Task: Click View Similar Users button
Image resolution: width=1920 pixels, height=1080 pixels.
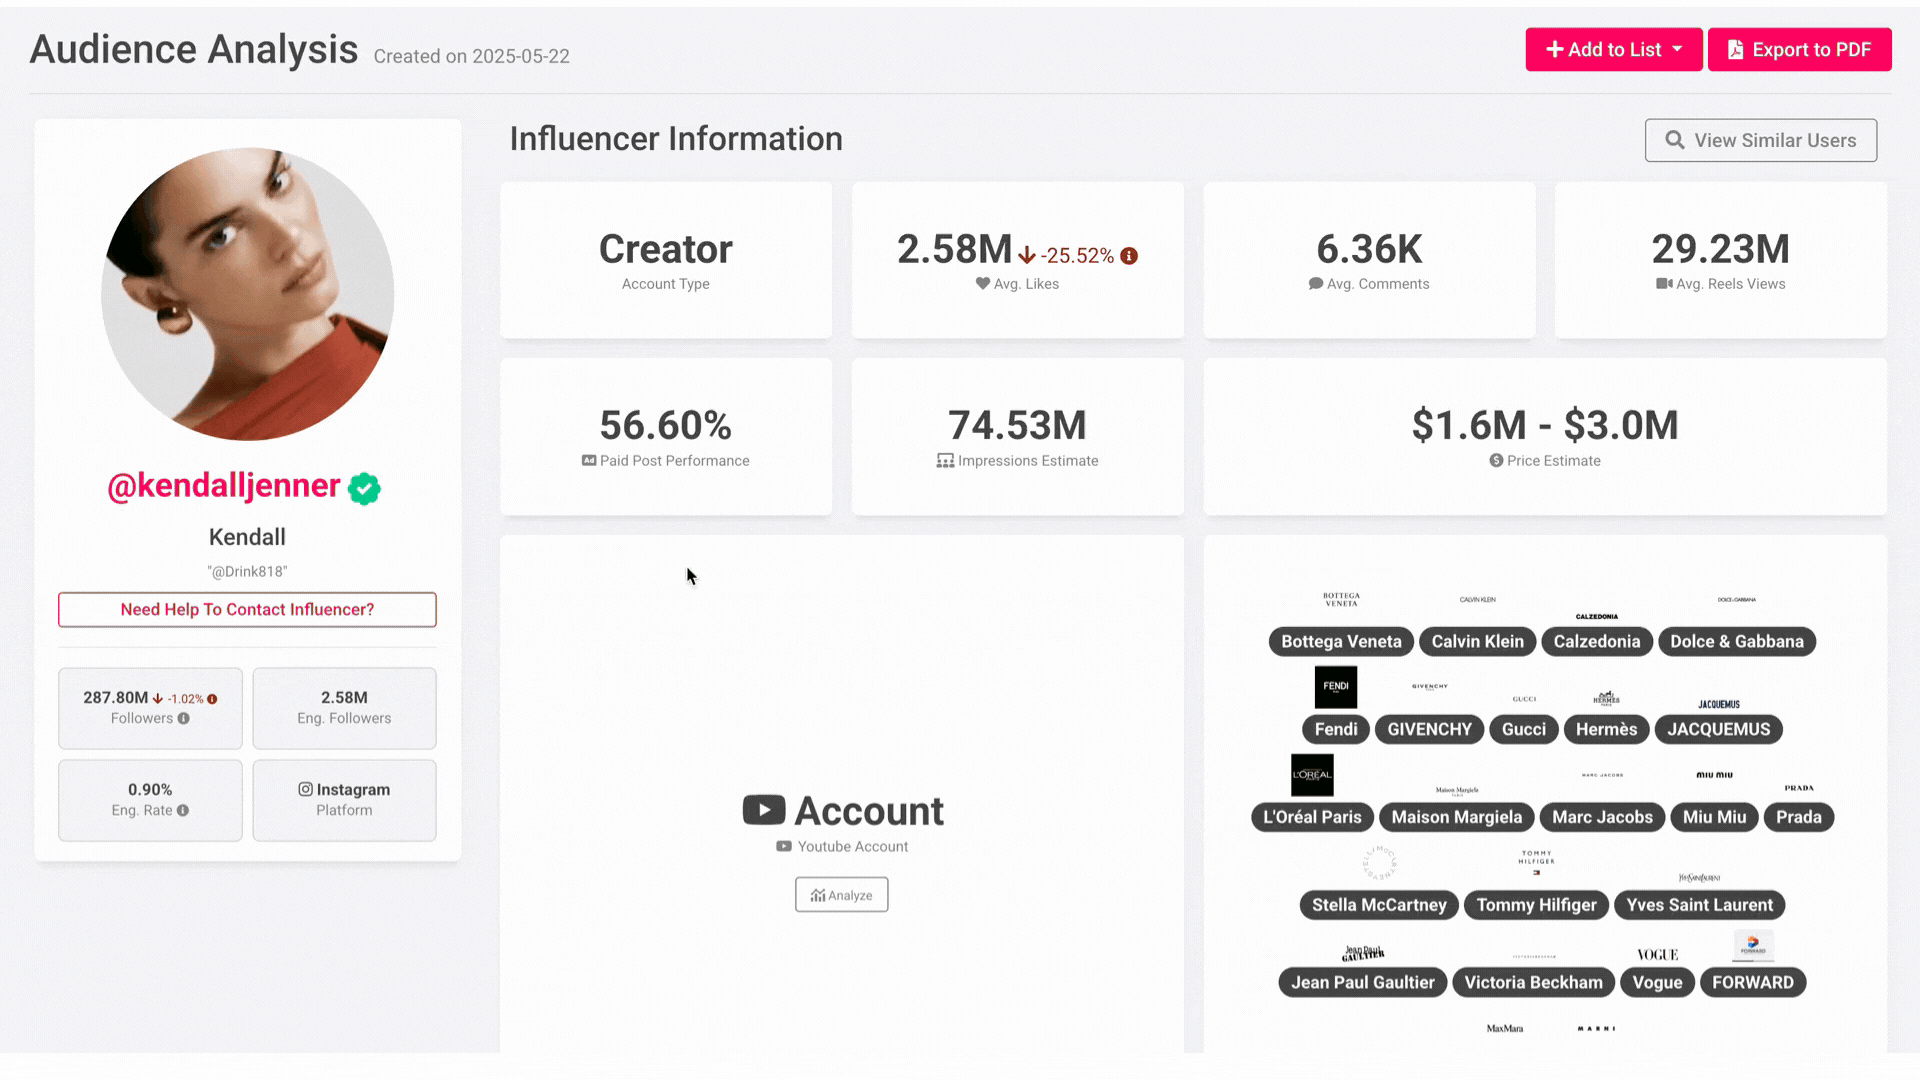Action: [1760, 141]
